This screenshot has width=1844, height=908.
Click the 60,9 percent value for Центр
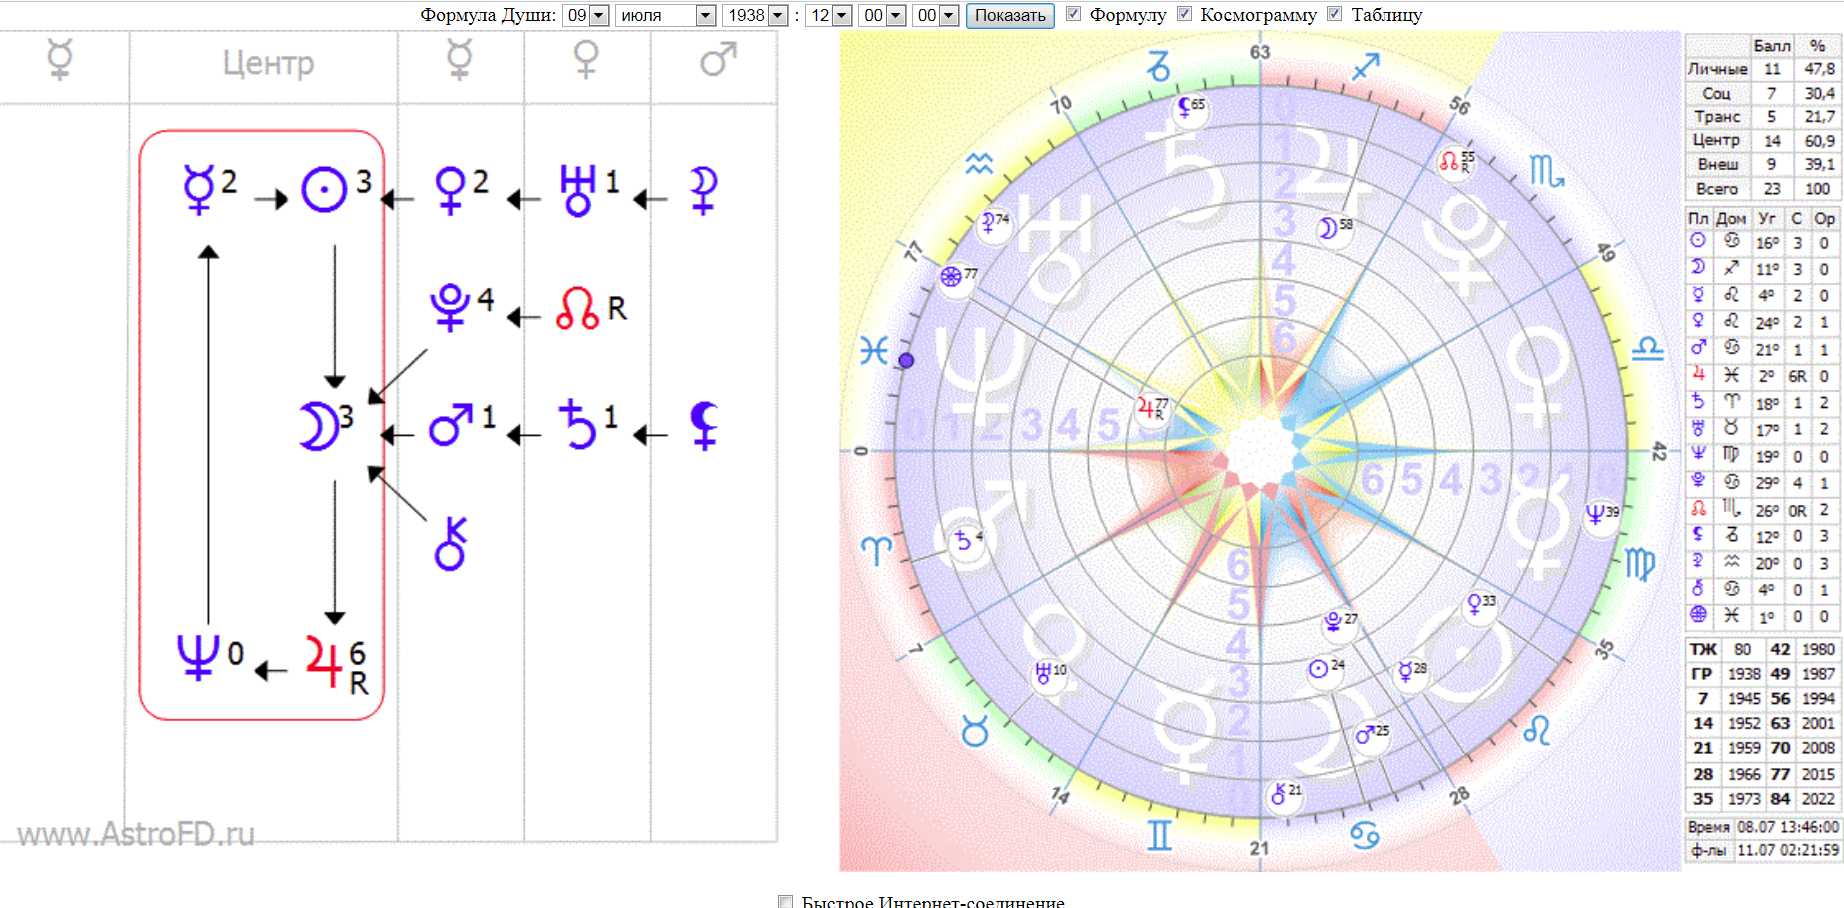point(1819,141)
